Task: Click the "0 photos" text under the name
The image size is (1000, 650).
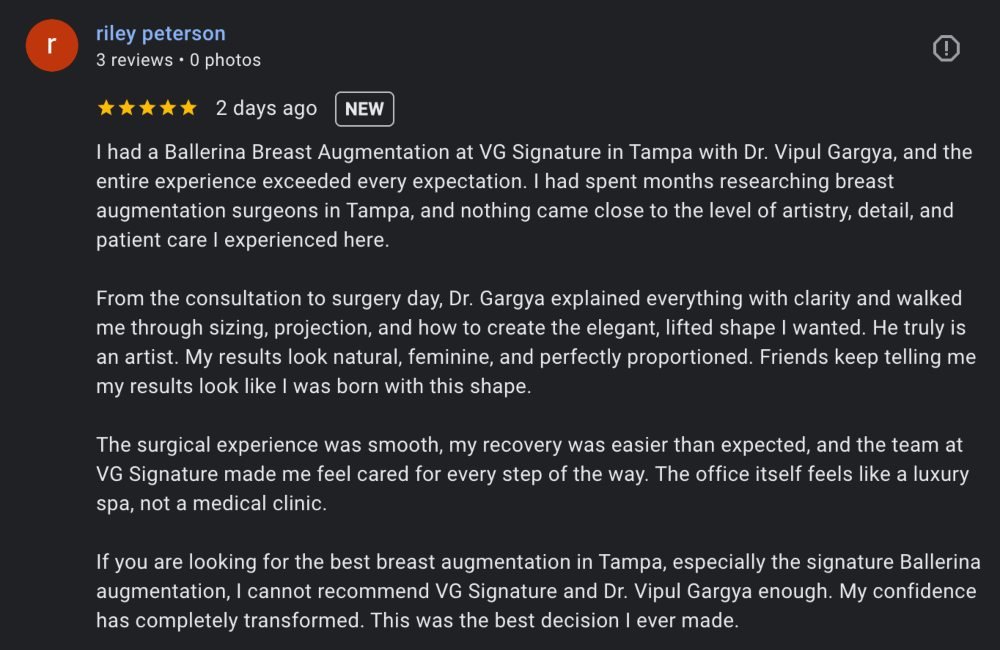Action: coord(225,60)
